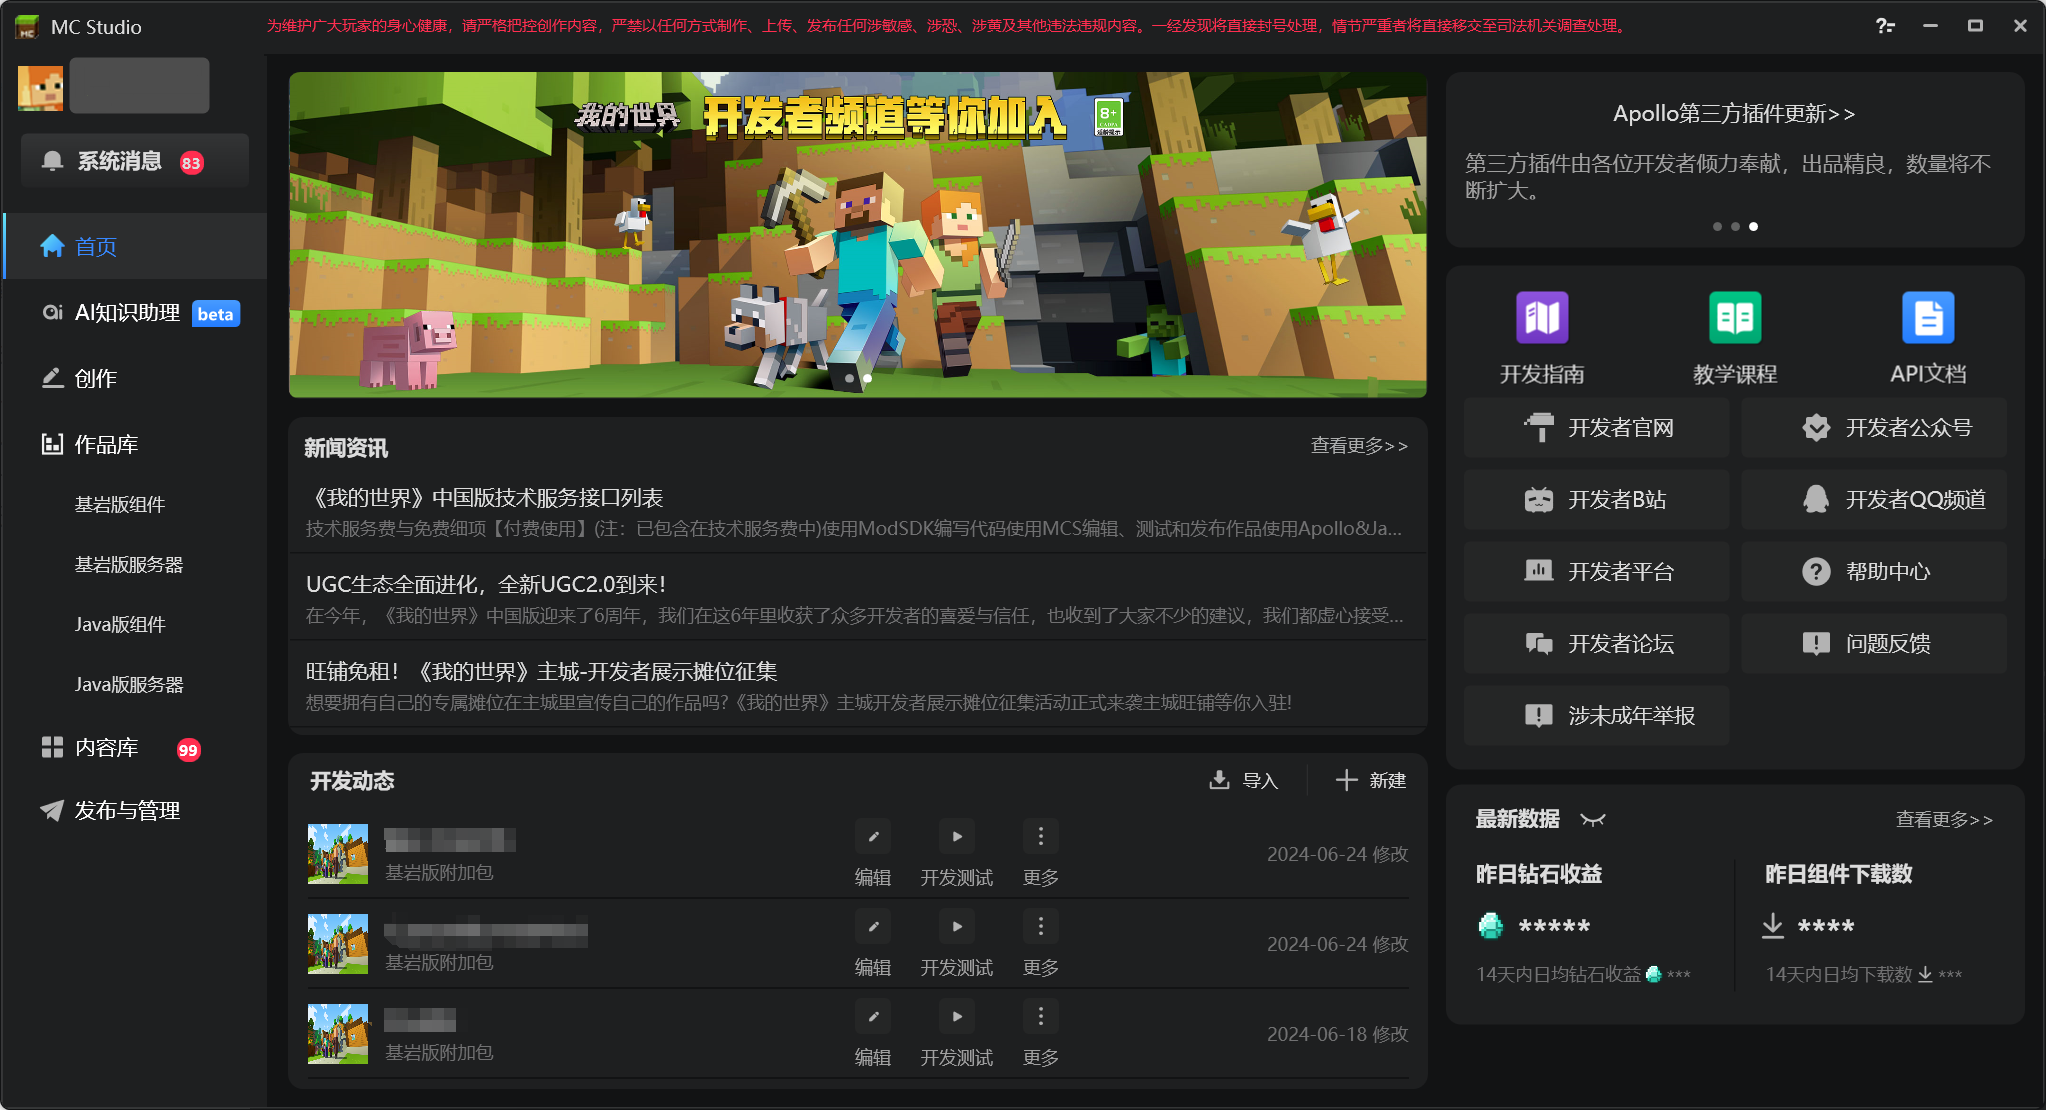Viewport: 2046px width, 1110px height.
Task: Click username field beside avatar
Action: point(139,85)
